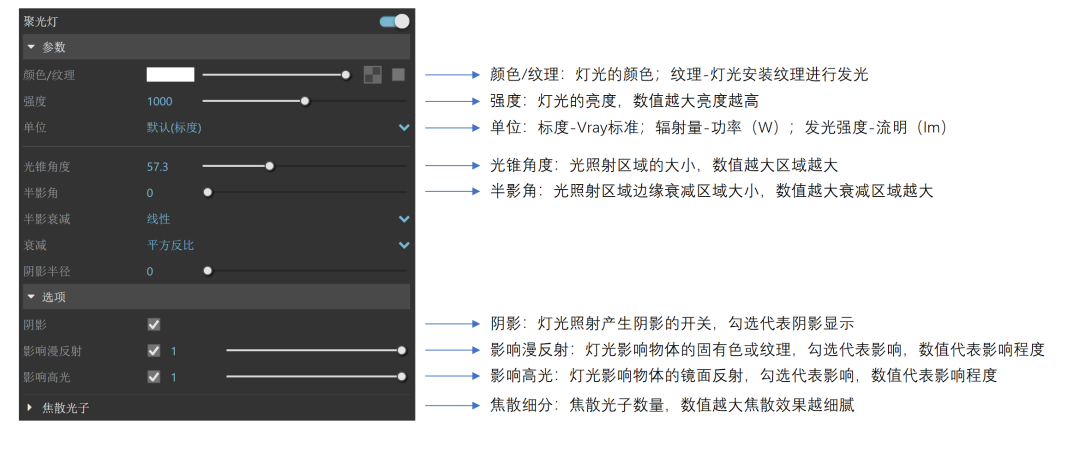This screenshot has height=458, width=1080.
Task: Open the 衰减 decay dropdown
Action: pyautogui.click(x=403, y=245)
